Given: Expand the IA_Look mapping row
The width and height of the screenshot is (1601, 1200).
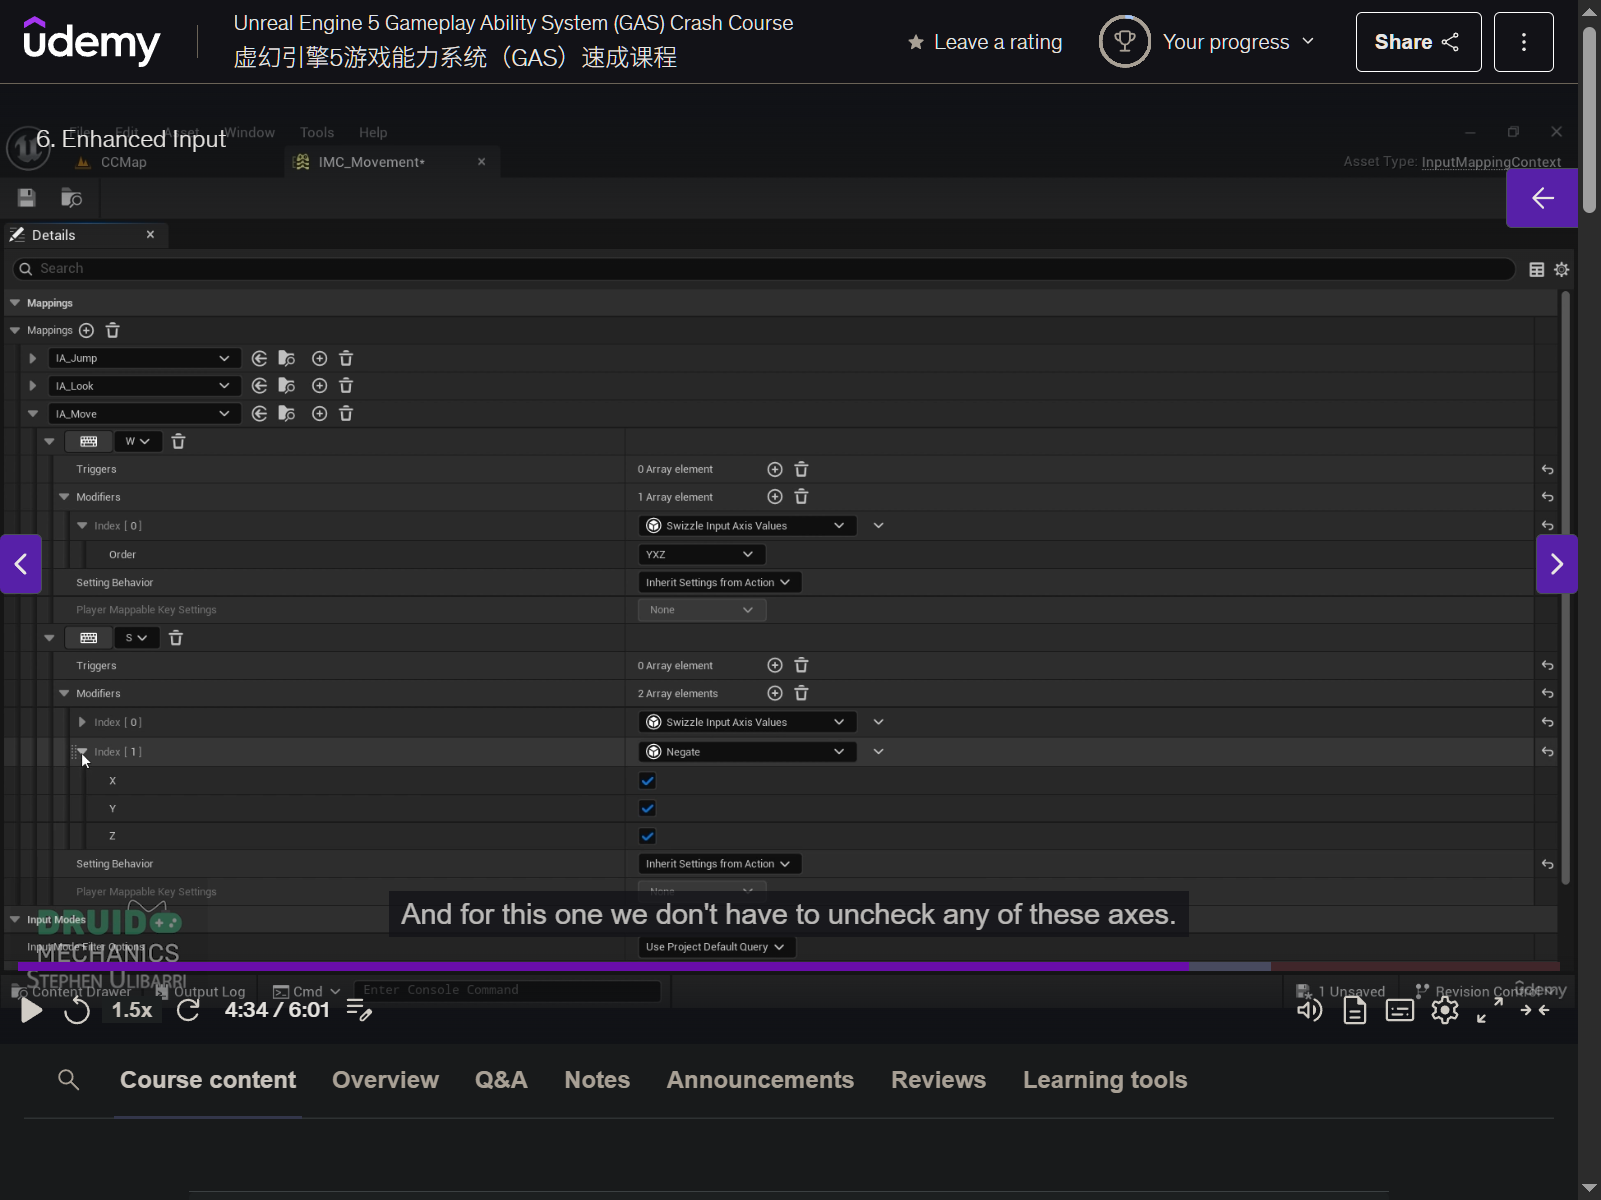Looking at the screenshot, I should [x=33, y=386].
